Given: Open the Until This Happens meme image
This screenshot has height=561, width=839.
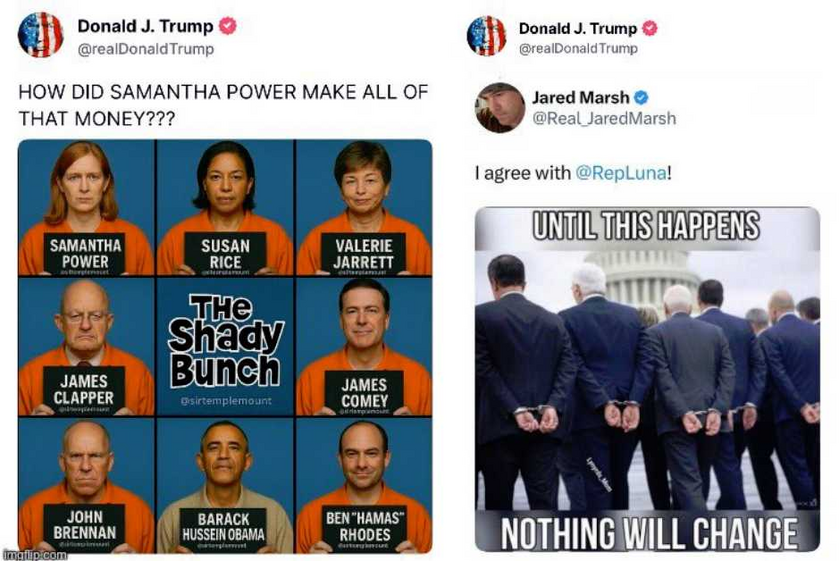Looking at the screenshot, I should pos(647,379).
